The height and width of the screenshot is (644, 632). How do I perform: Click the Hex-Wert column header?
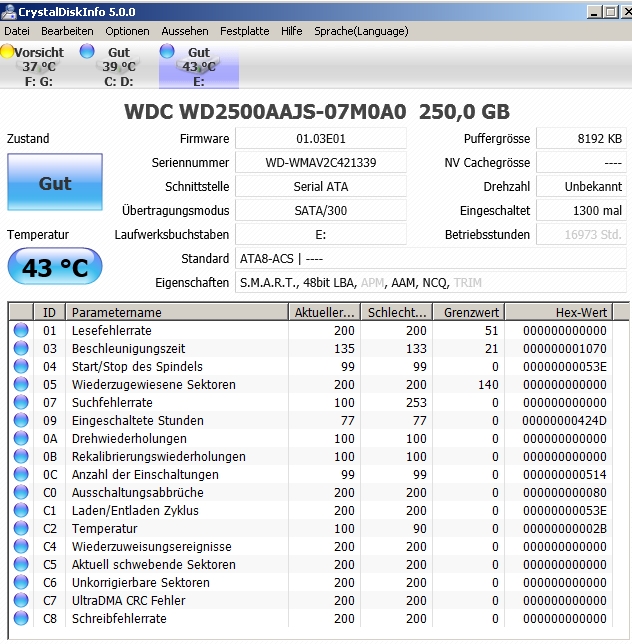pos(559,312)
